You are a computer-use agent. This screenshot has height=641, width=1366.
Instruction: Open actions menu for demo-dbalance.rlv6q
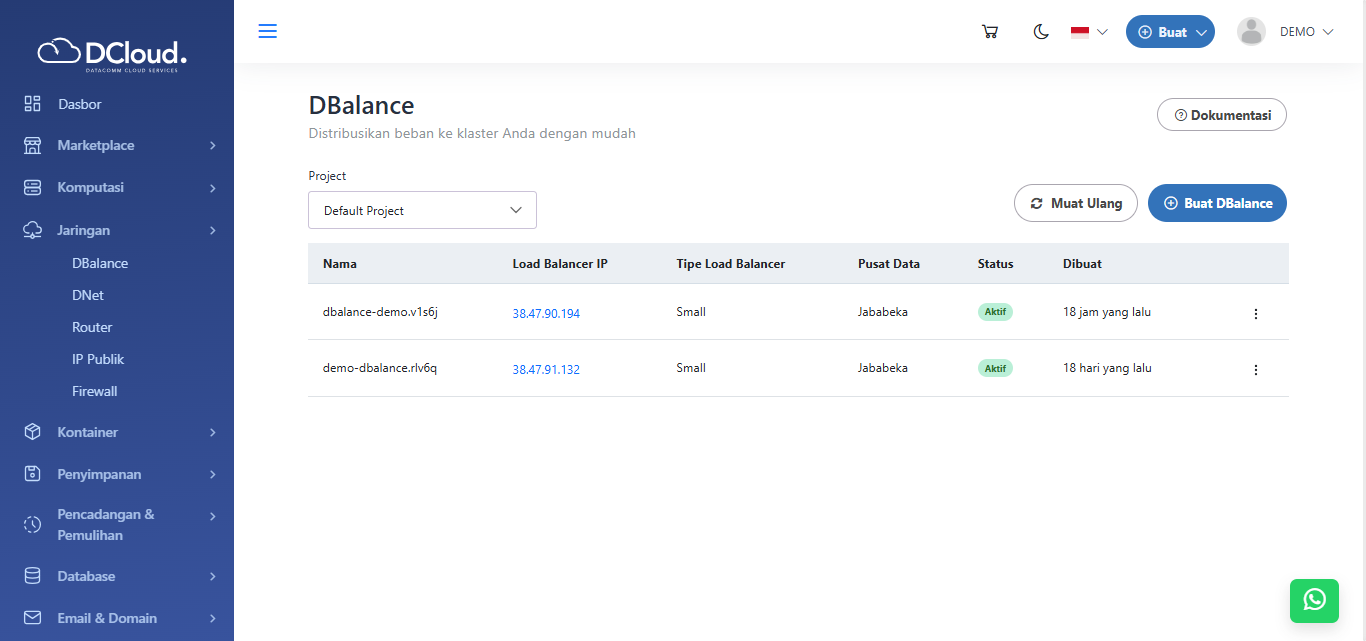pos(1256,369)
